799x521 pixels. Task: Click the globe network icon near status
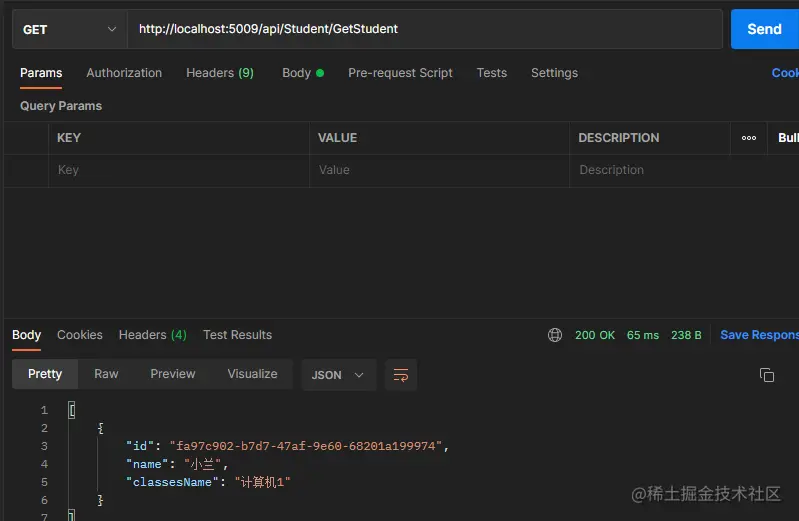pyautogui.click(x=555, y=335)
